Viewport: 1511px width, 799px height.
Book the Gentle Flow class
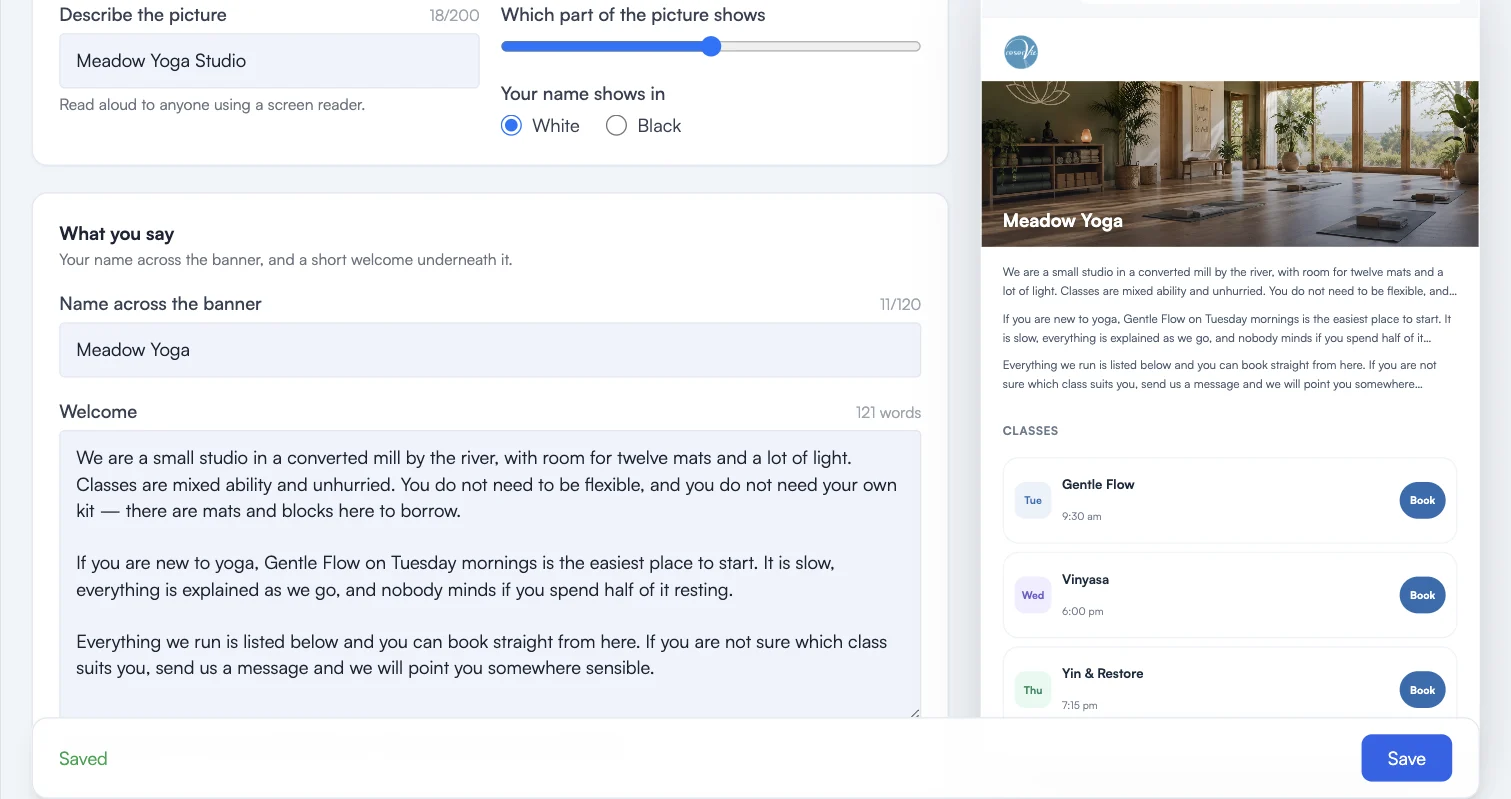1422,500
